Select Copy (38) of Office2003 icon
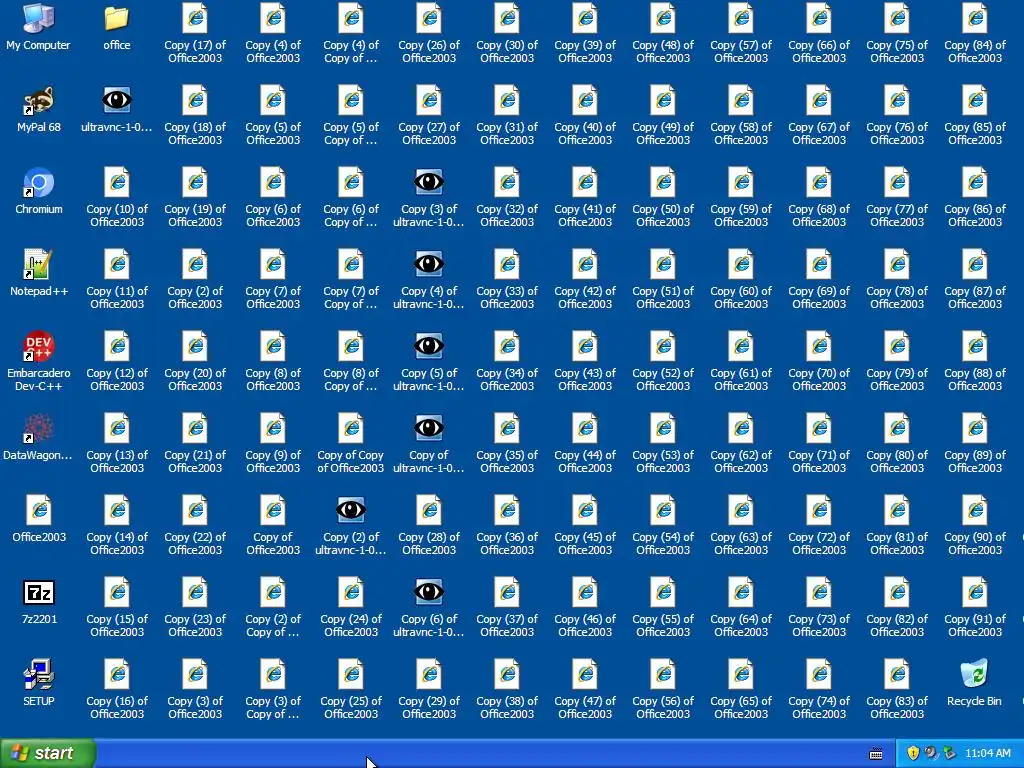This screenshot has width=1024, height=768. click(507, 675)
